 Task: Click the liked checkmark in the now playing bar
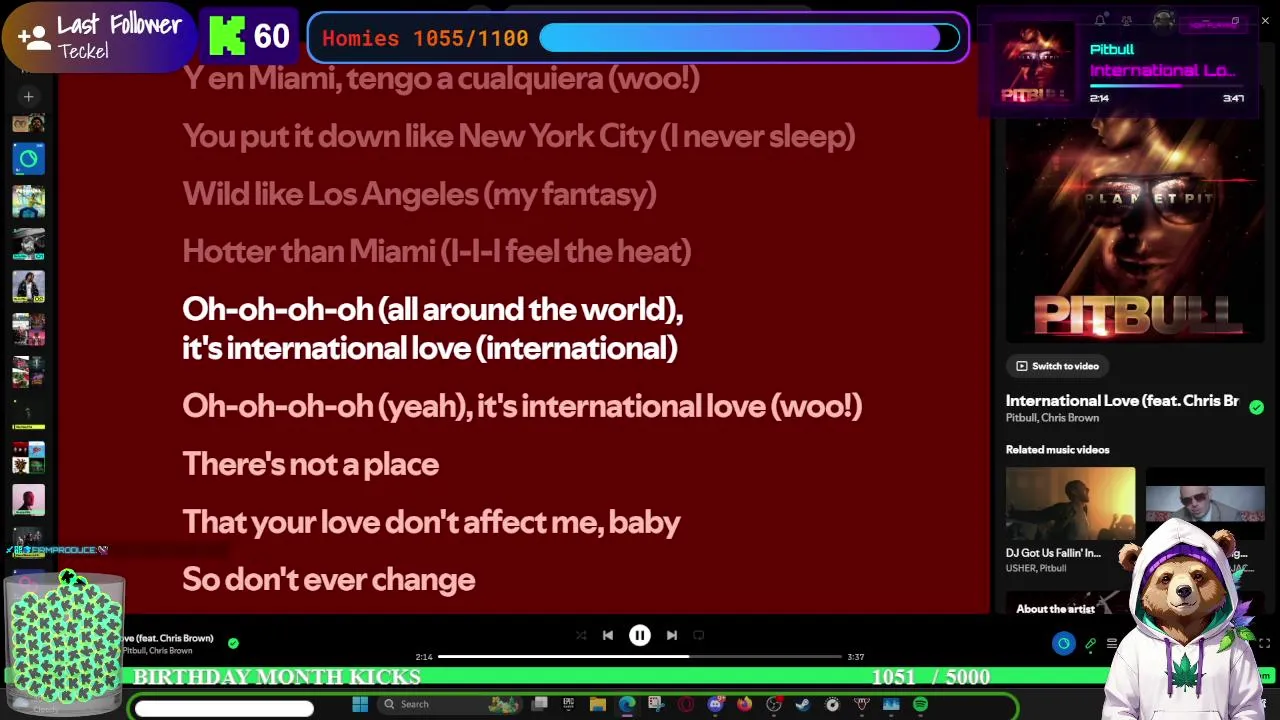[233, 644]
